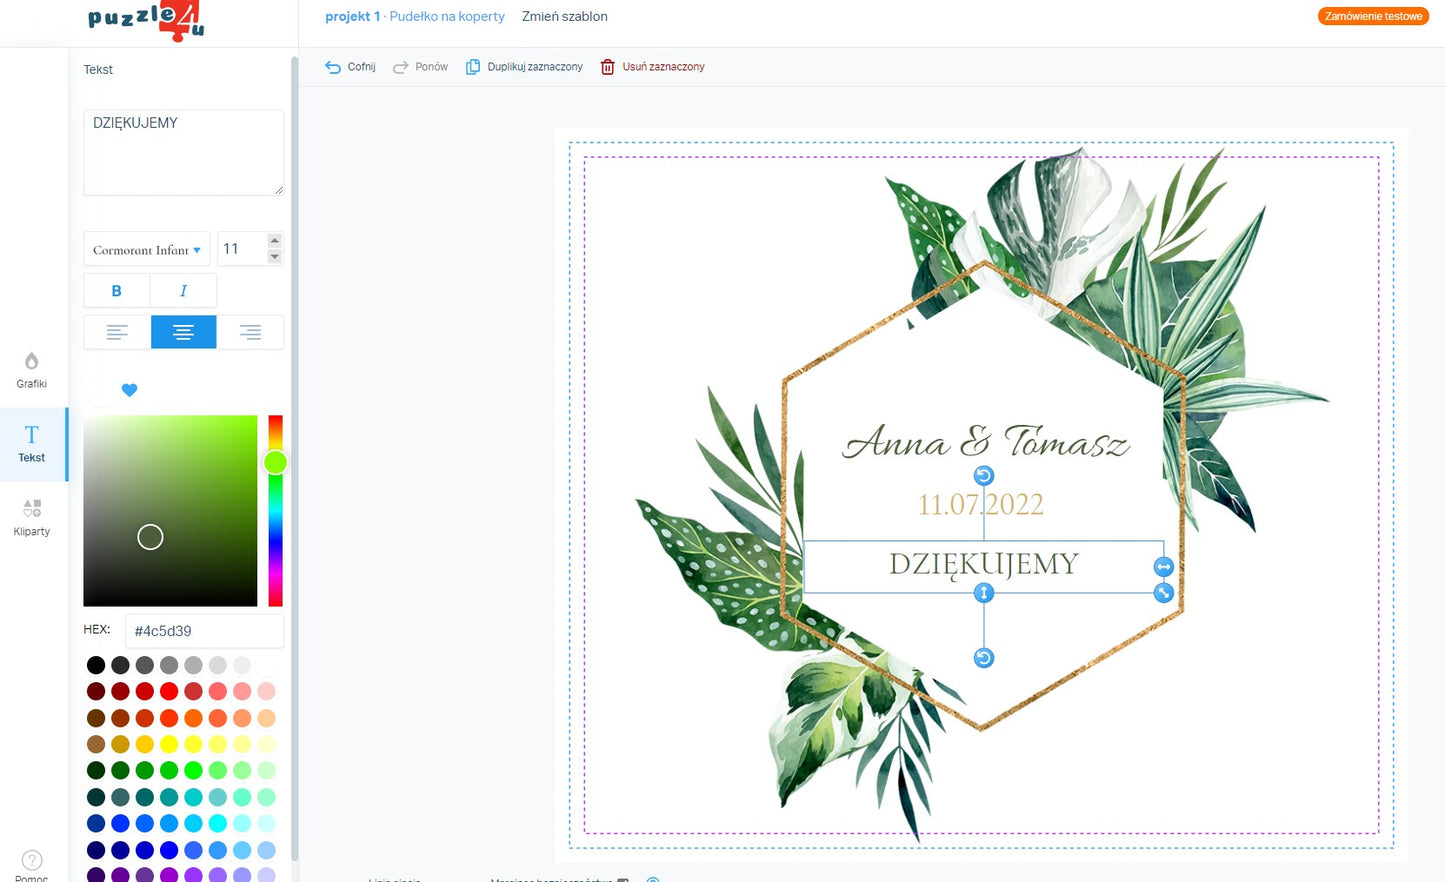Viewport: 1445px width, 882px height.
Task: Click the blue heart icon
Action: pos(129,390)
